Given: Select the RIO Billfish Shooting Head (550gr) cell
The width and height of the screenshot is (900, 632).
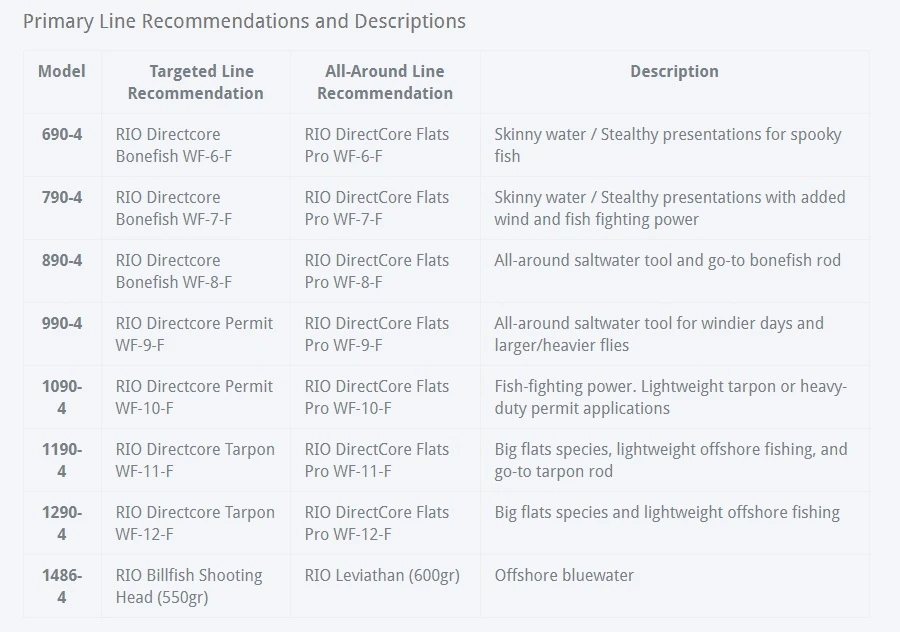Looking at the screenshot, I should click(x=189, y=586).
